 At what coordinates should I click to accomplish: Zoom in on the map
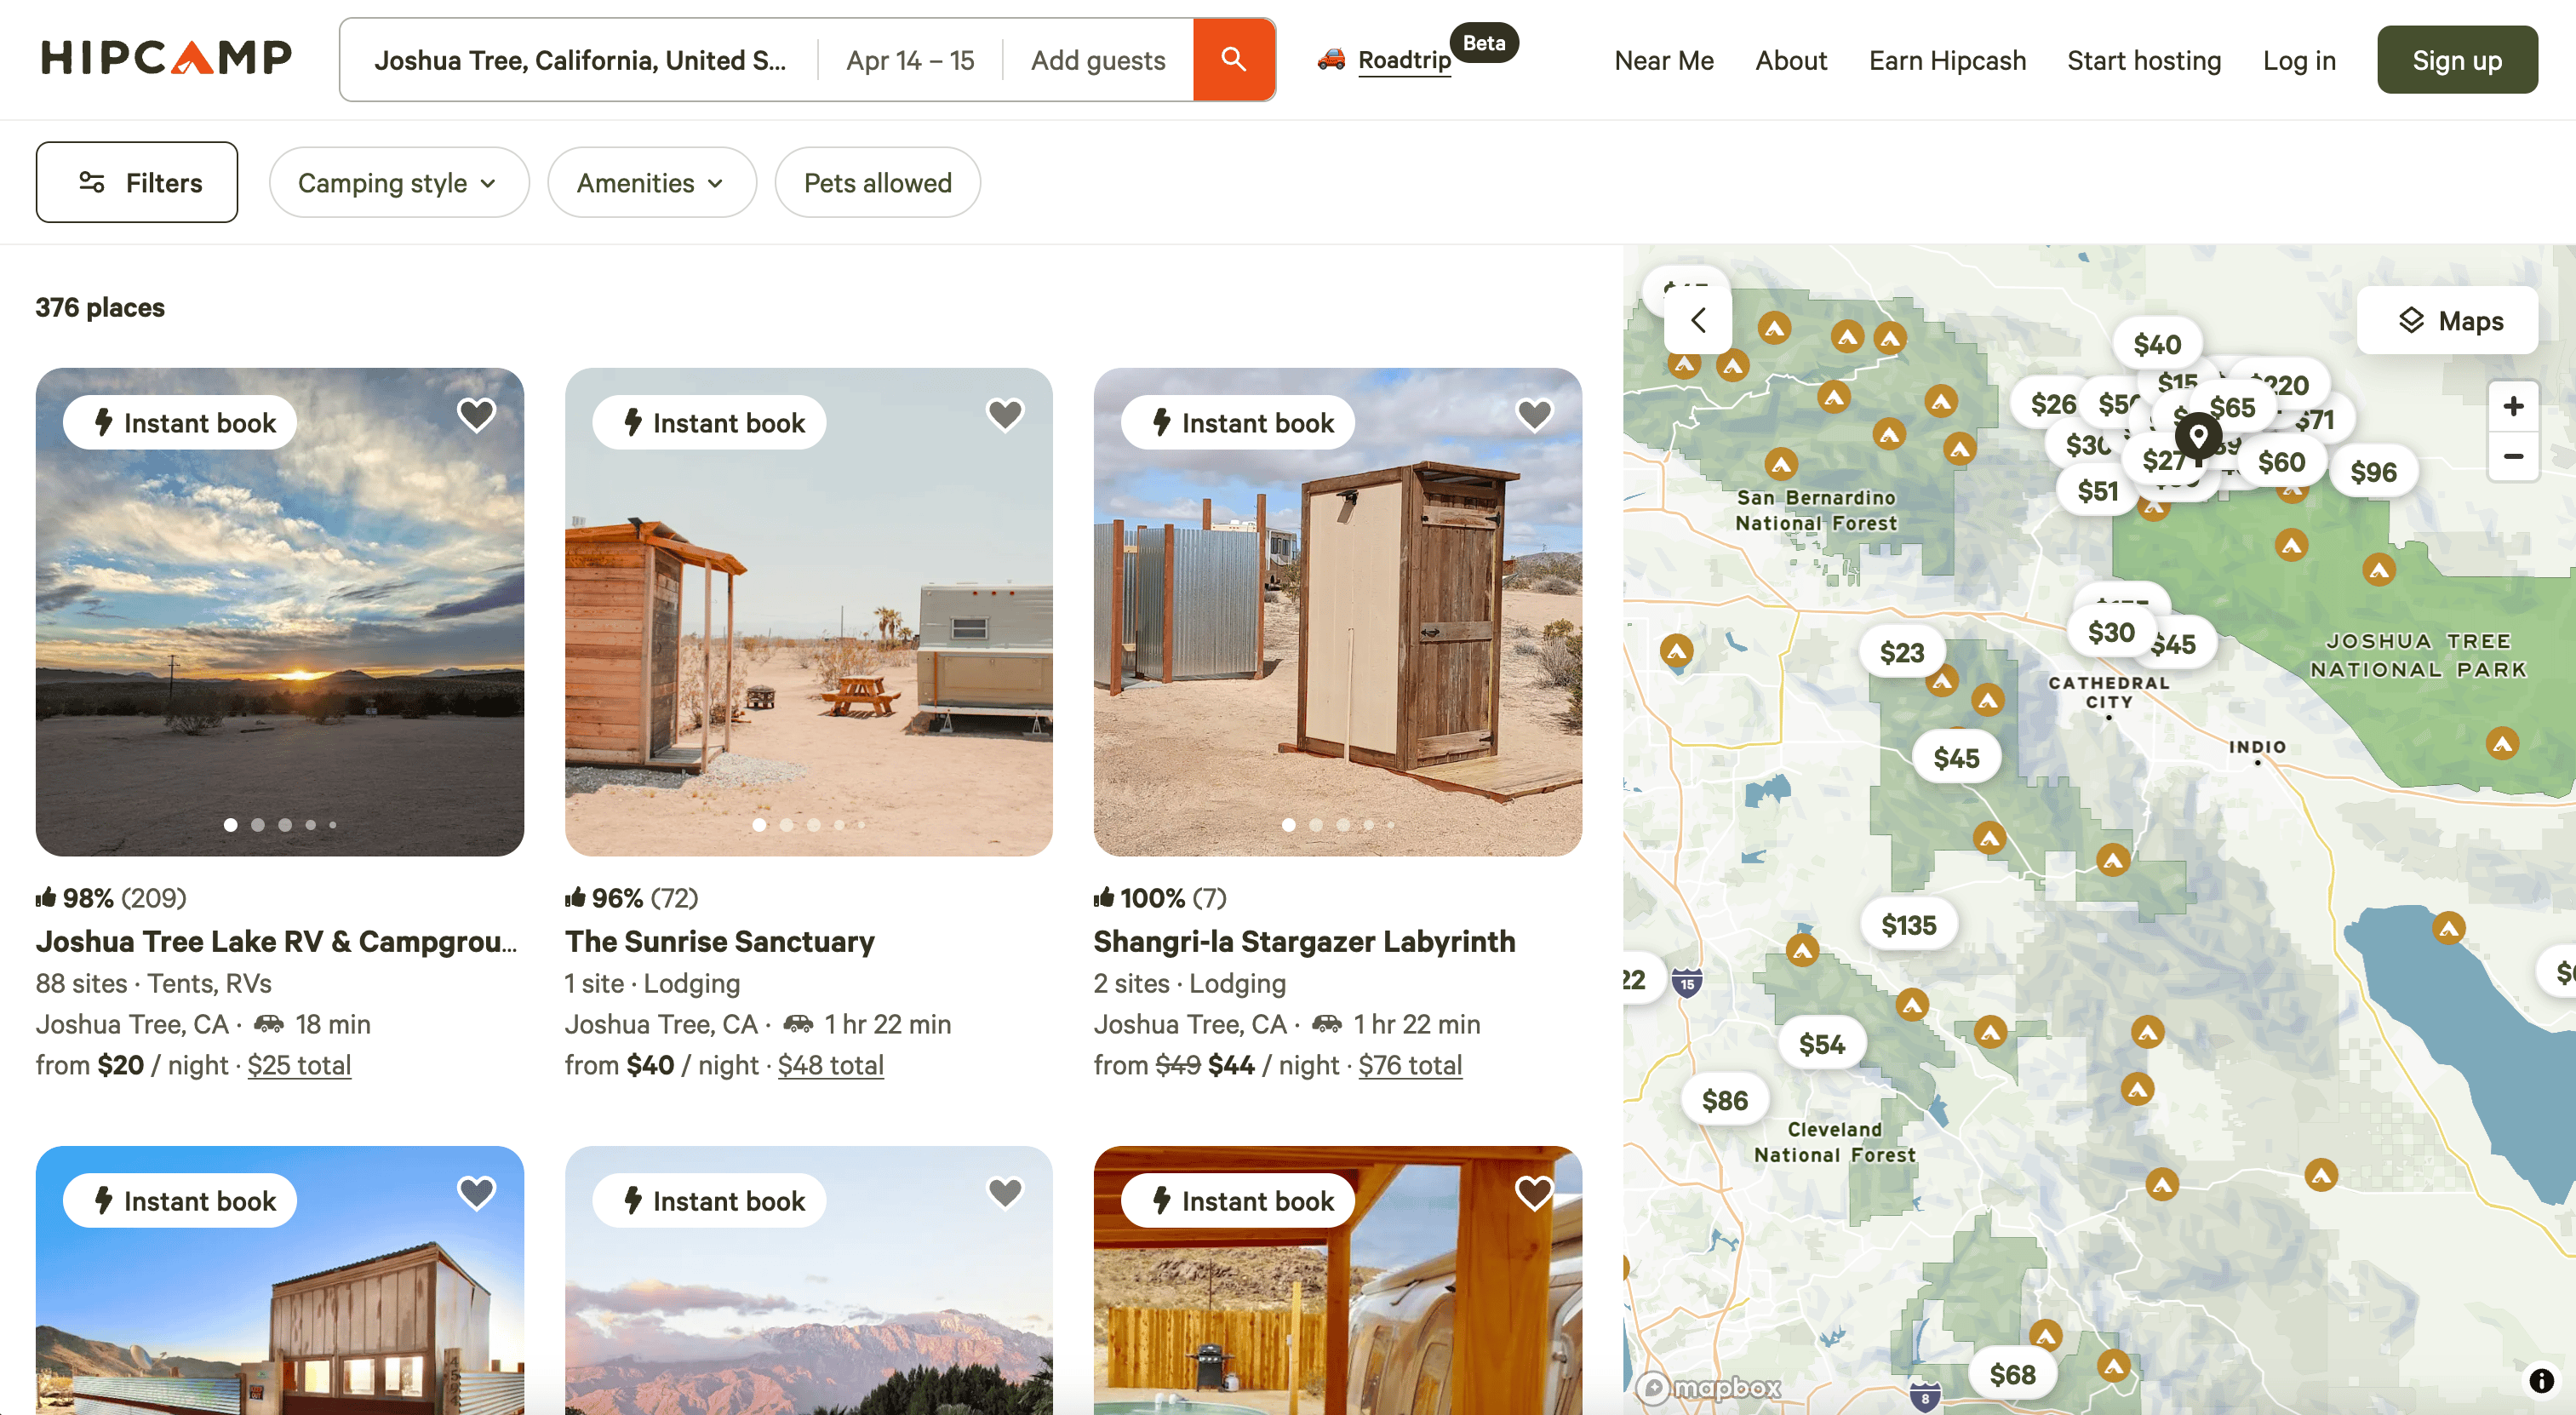point(2512,406)
